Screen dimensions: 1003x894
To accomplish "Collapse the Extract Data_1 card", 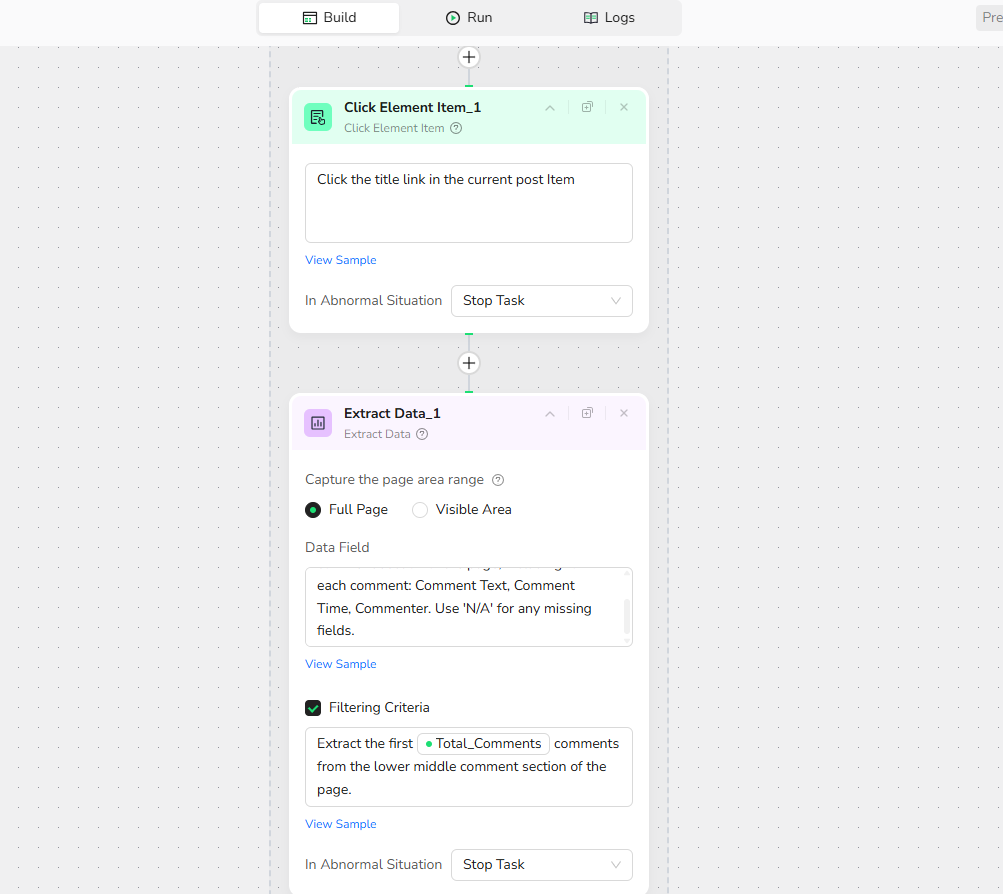I will pos(549,414).
